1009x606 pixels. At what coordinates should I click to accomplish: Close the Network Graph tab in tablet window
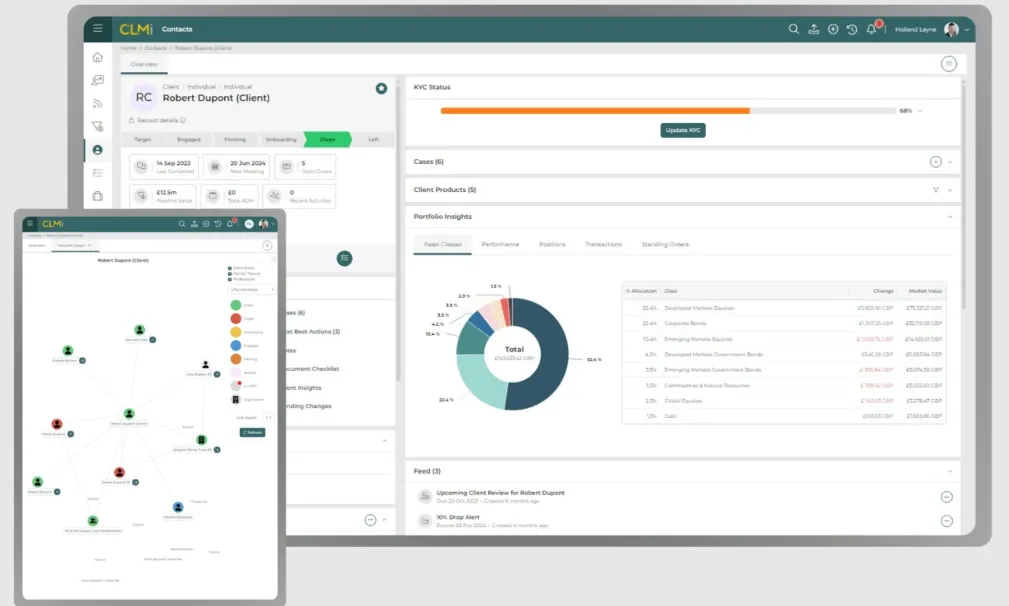(x=89, y=246)
